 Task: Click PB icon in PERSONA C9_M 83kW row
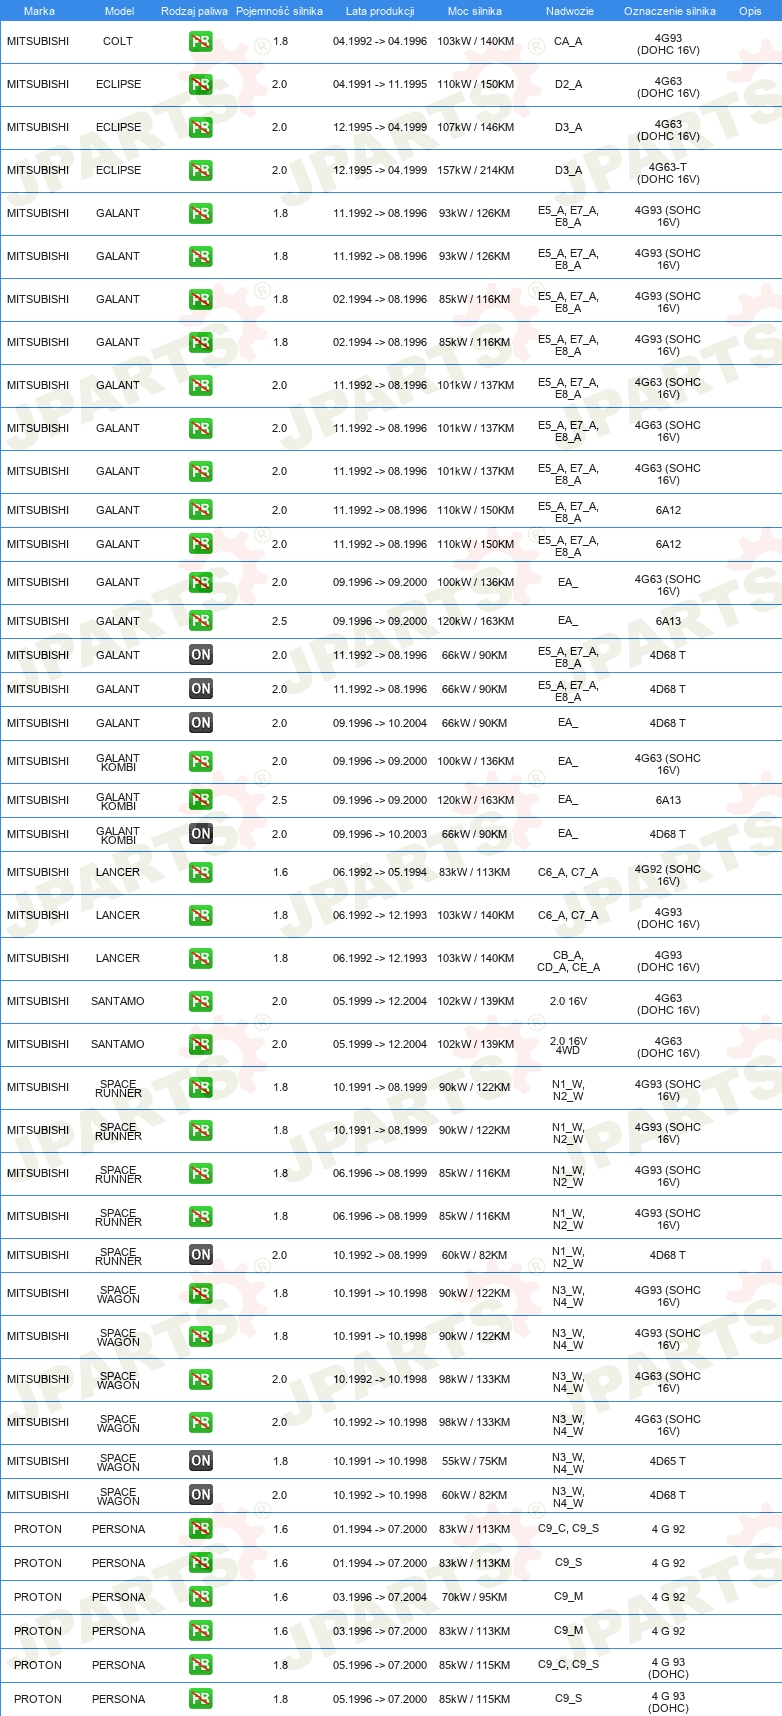tap(200, 1631)
